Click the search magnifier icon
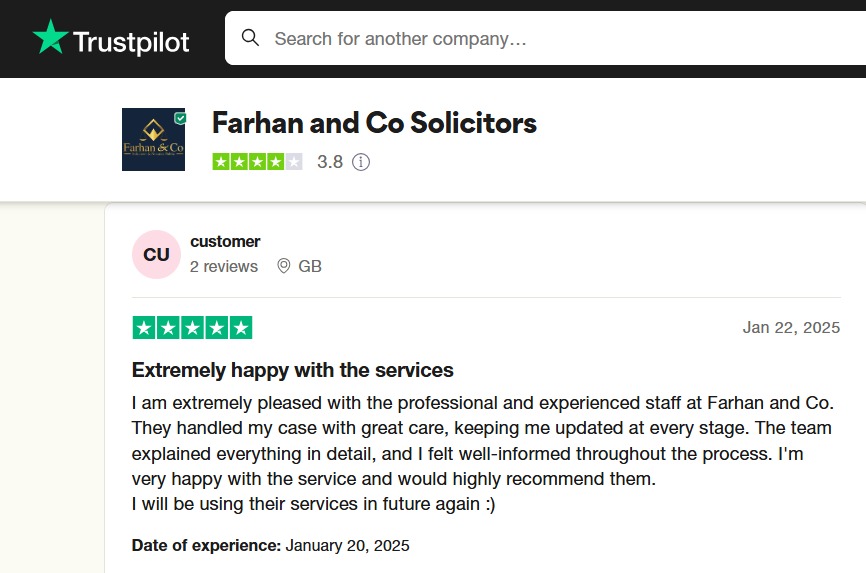The height and width of the screenshot is (573, 866). click(x=251, y=38)
